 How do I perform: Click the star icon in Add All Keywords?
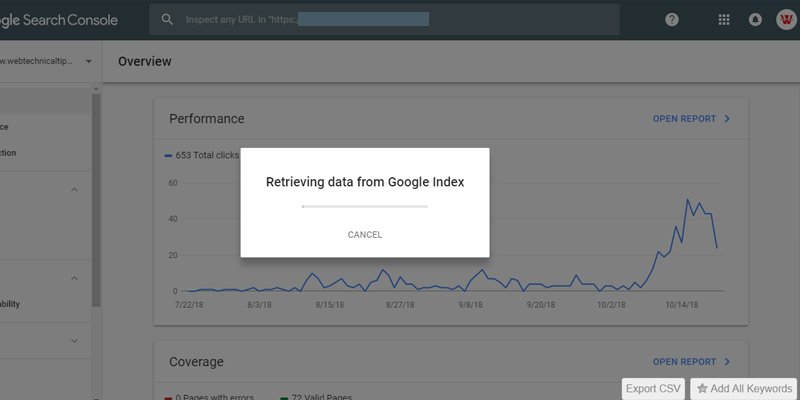(x=703, y=389)
